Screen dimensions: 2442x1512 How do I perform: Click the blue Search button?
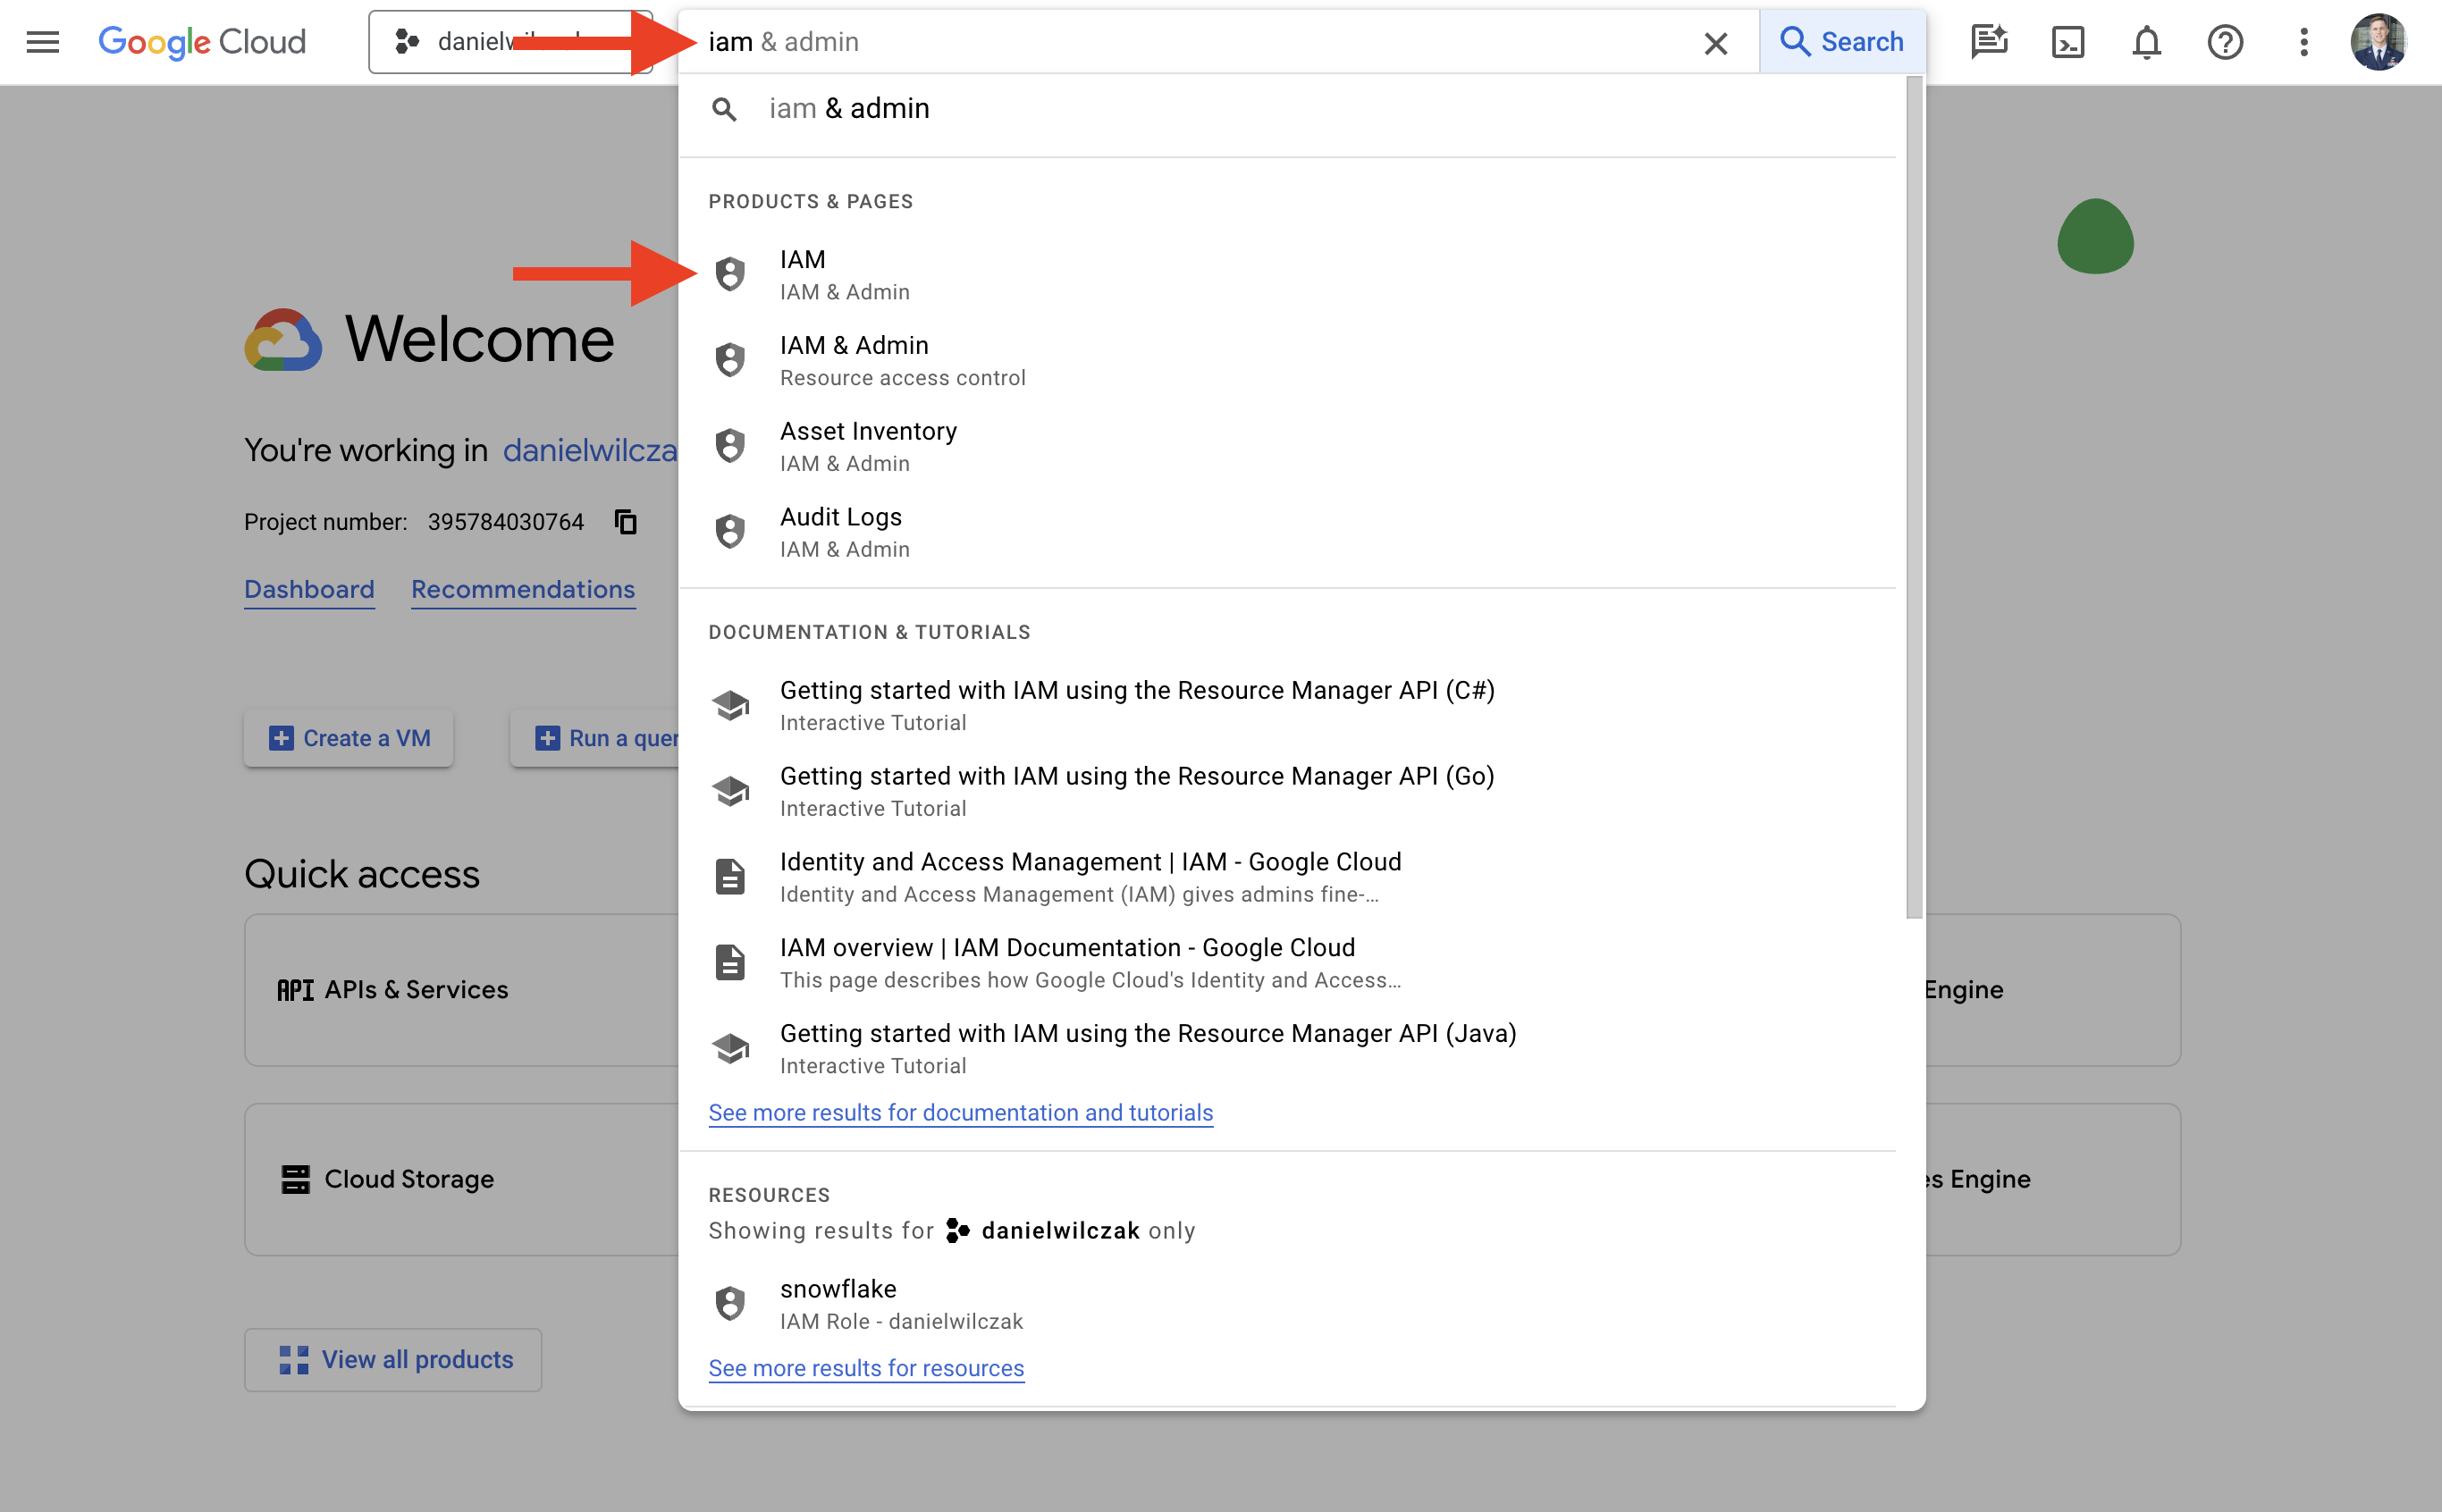click(1841, 42)
